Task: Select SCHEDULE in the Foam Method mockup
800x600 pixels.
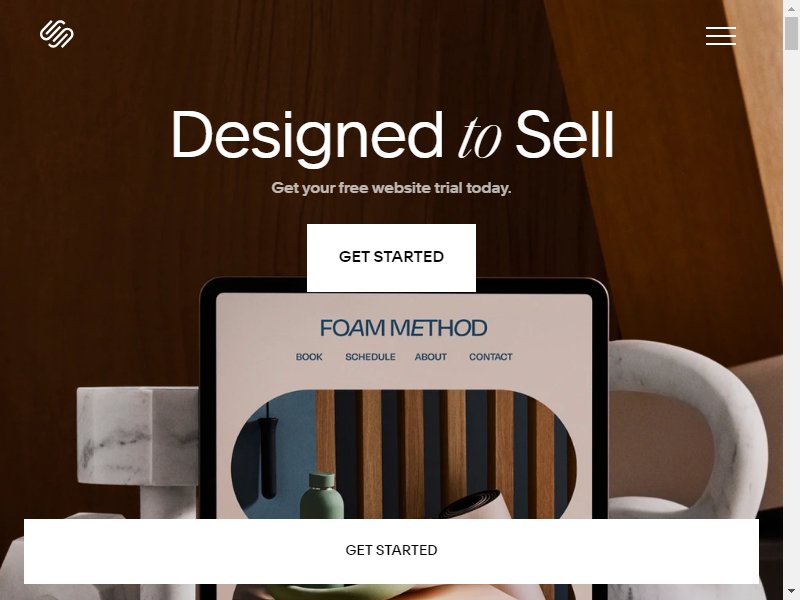Action: [370, 357]
